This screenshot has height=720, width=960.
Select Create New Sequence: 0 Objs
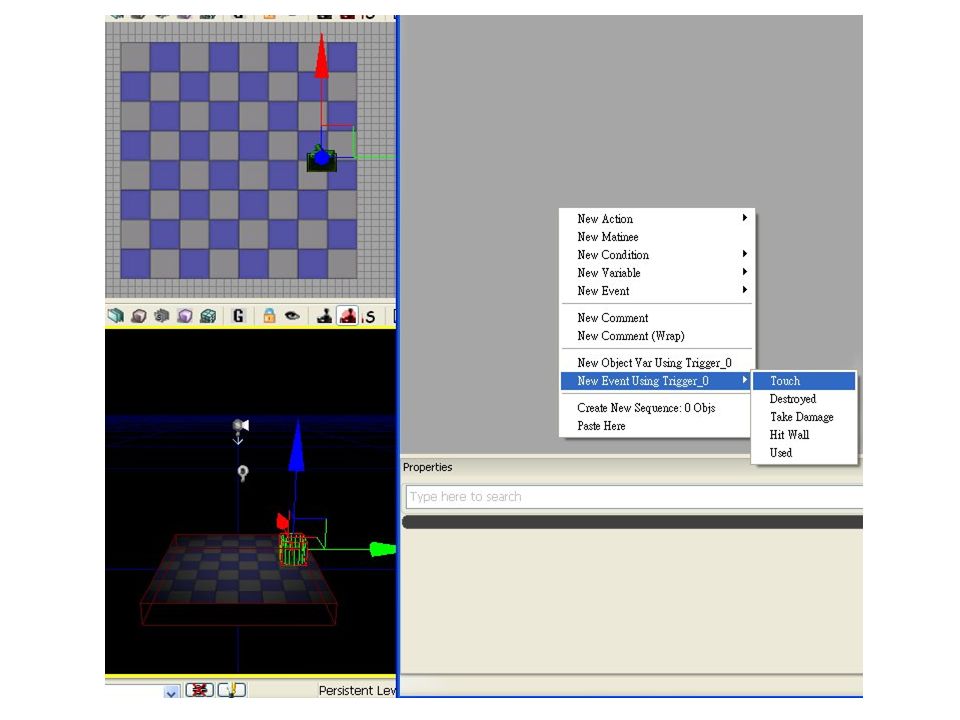(x=658, y=408)
